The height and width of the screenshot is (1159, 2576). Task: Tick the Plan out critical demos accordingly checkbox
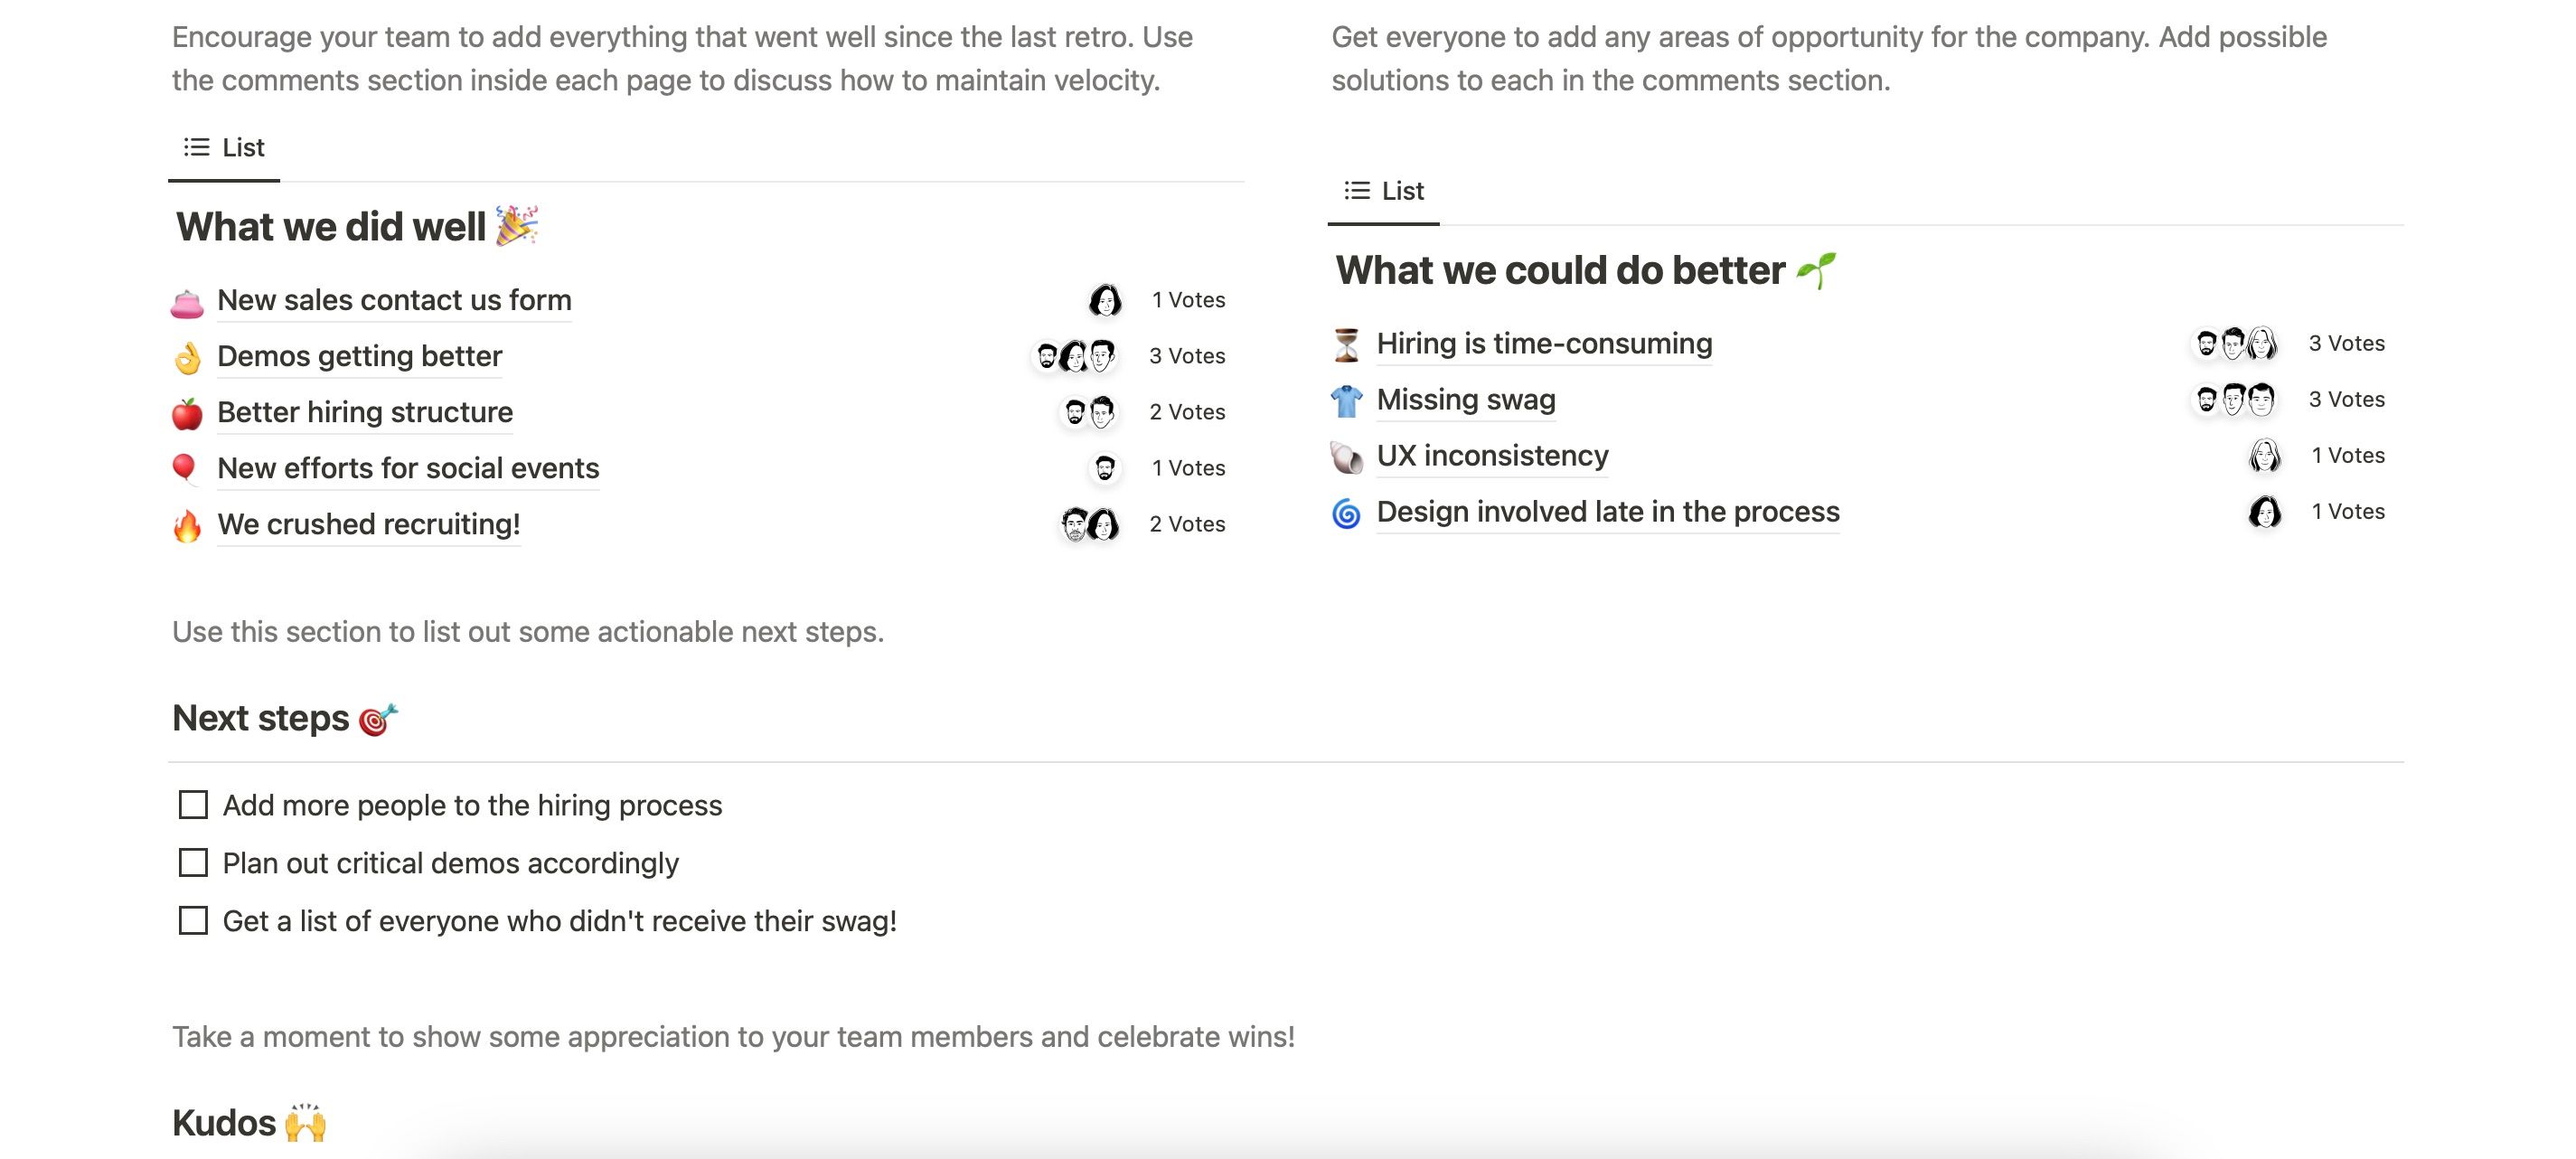click(x=193, y=863)
